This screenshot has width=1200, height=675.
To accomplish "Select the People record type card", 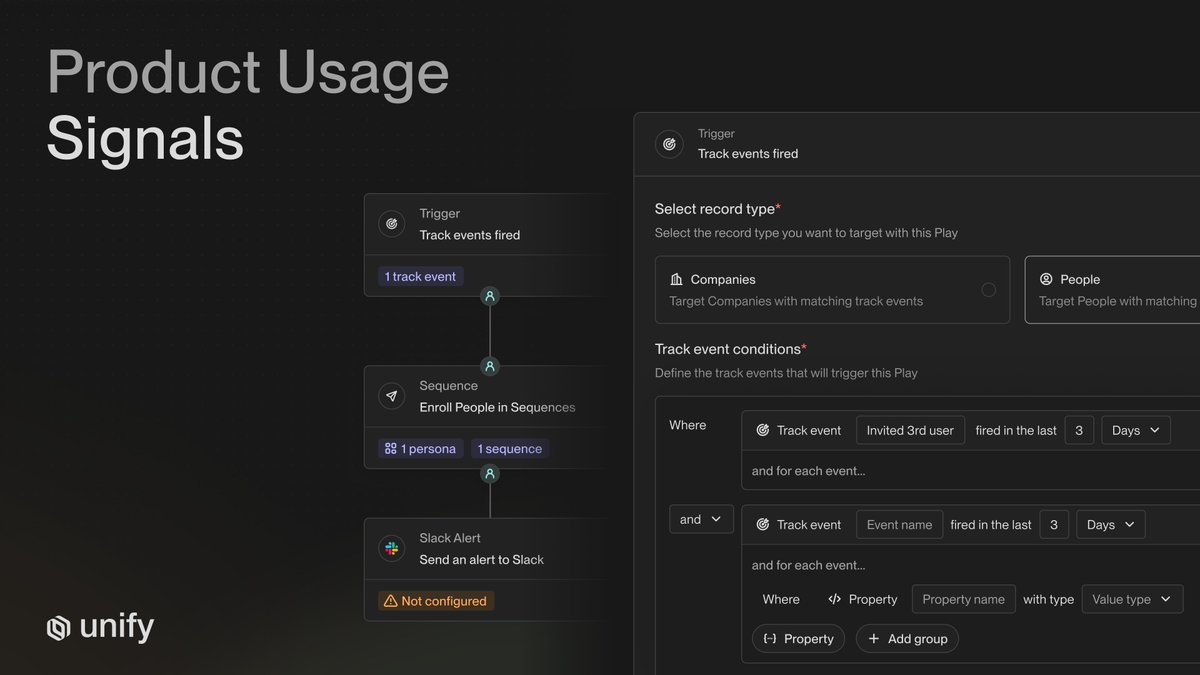I will [1112, 290].
